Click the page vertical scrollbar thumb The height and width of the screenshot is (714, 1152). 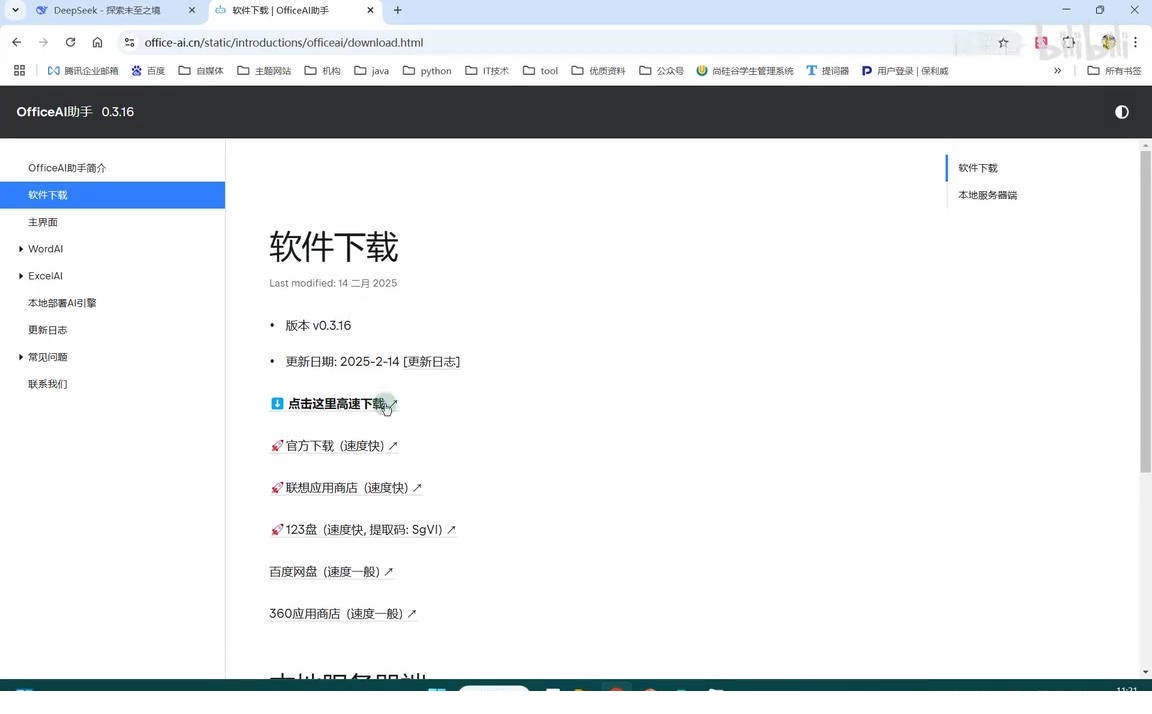click(x=1145, y=312)
